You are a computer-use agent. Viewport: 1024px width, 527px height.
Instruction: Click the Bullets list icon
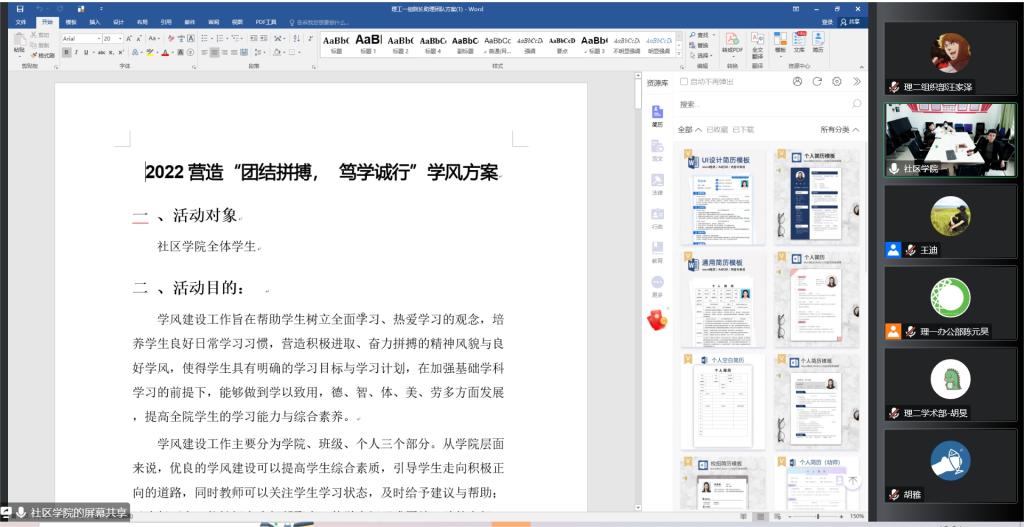(204, 39)
